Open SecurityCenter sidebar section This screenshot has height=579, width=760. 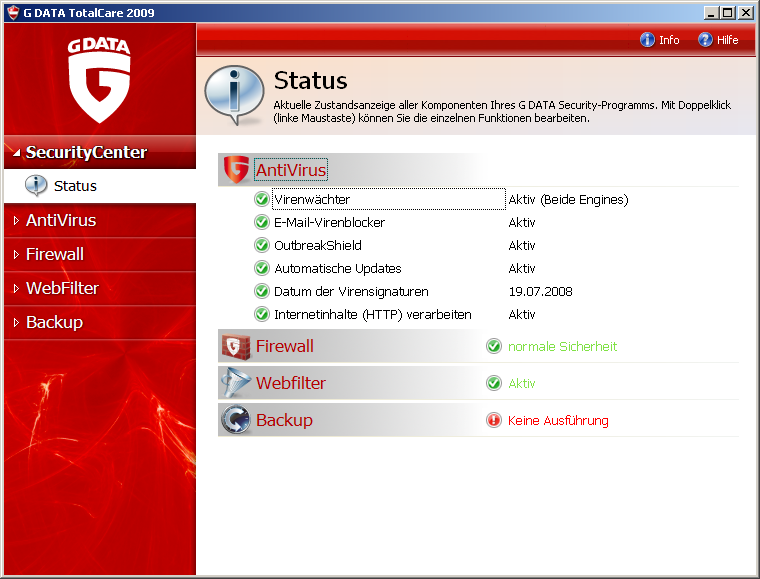pos(100,152)
